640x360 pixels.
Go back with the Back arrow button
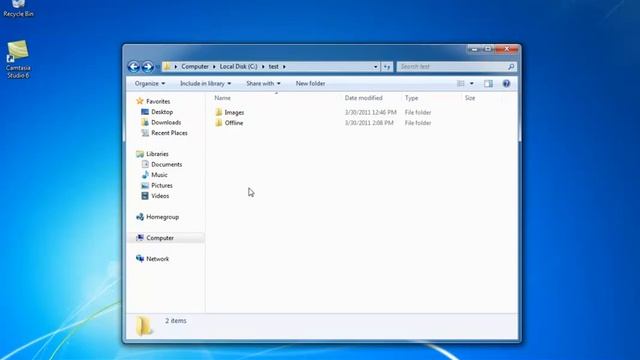(134, 67)
